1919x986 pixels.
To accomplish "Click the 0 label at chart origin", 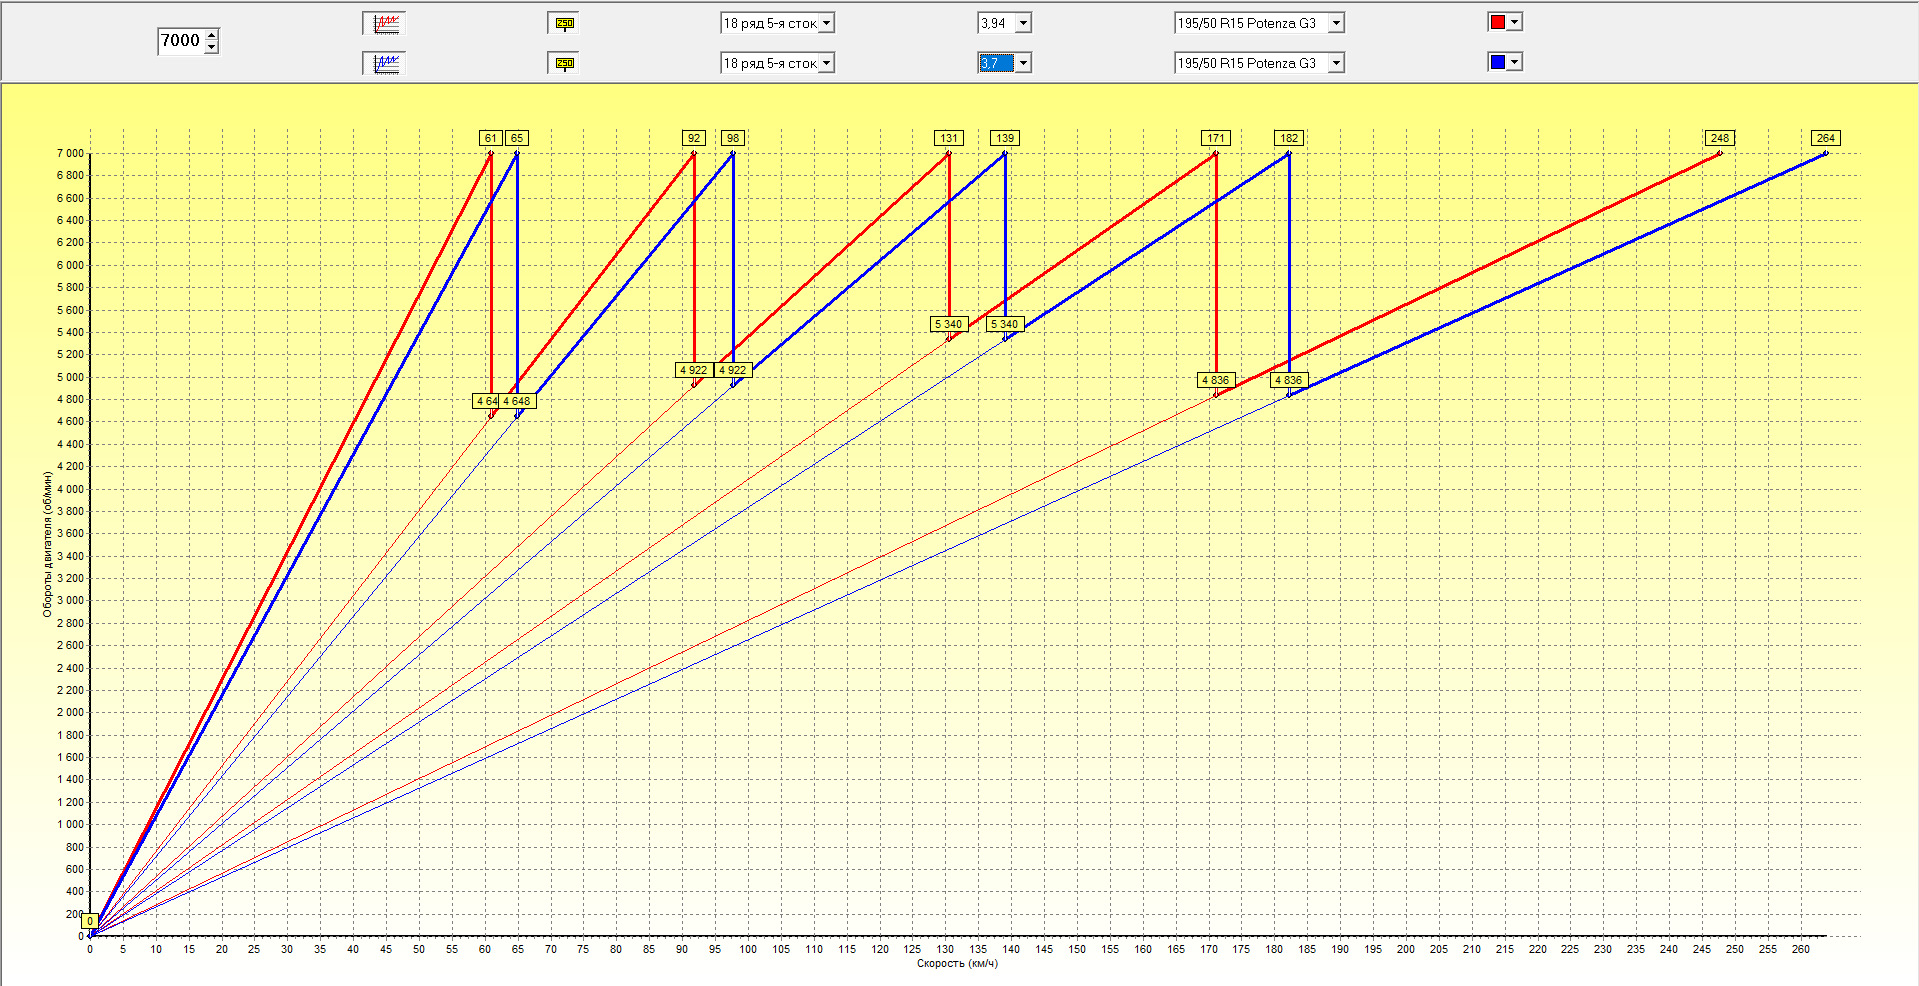I will point(90,921).
